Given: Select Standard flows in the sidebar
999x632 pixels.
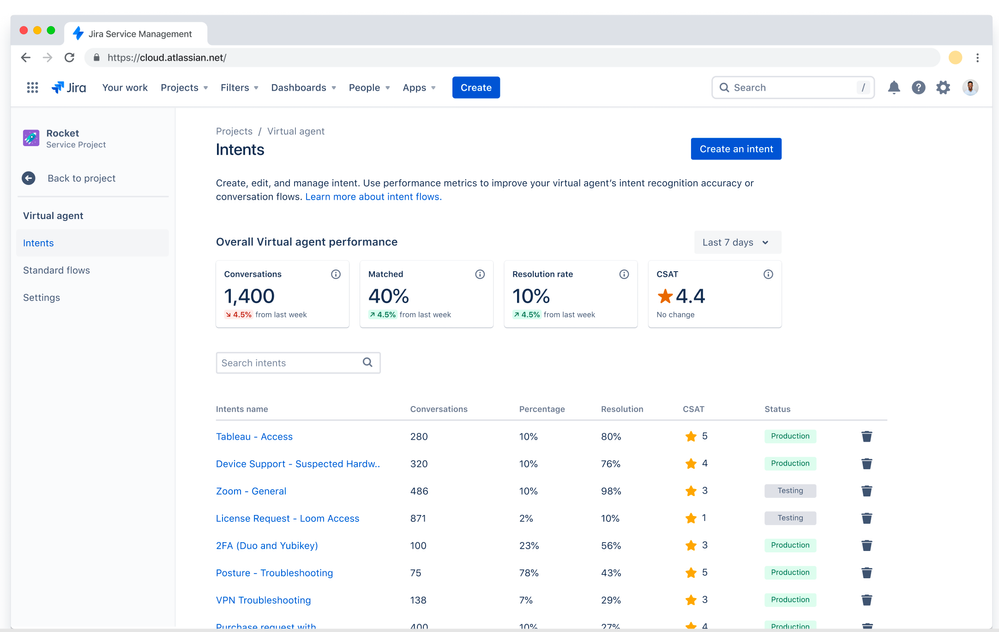Looking at the screenshot, I should pos(56,270).
